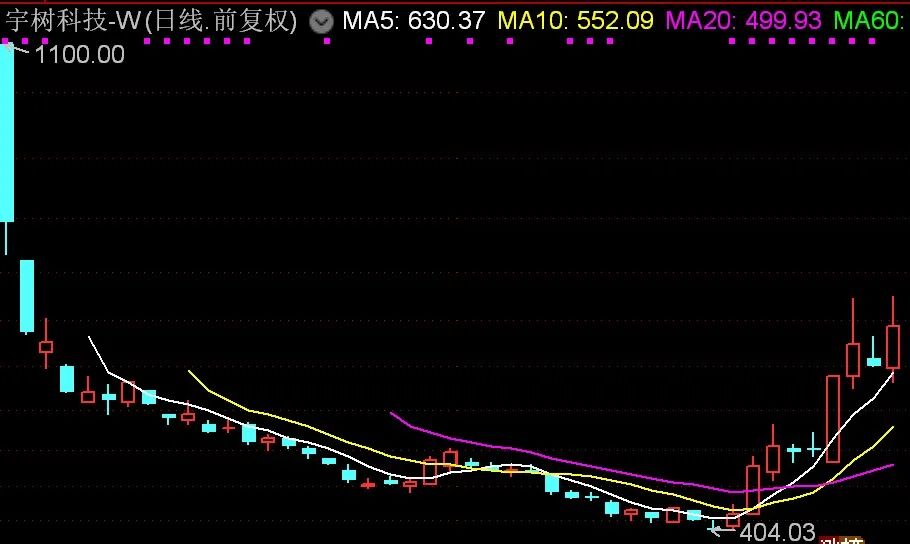Click the 404.03 low price label

pyautogui.click(x=778, y=531)
